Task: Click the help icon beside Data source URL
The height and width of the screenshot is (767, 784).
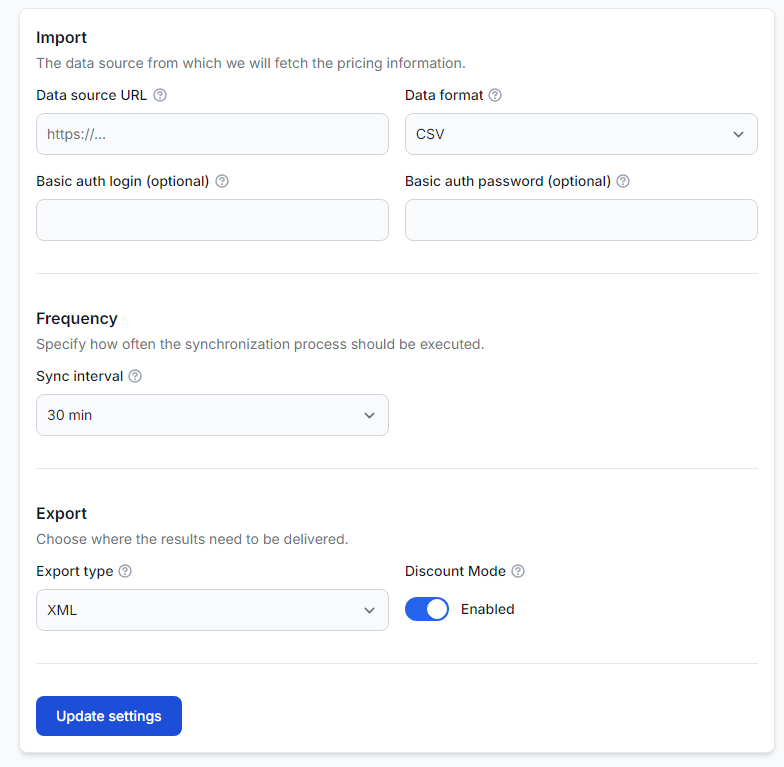Action: tap(160, 95)
